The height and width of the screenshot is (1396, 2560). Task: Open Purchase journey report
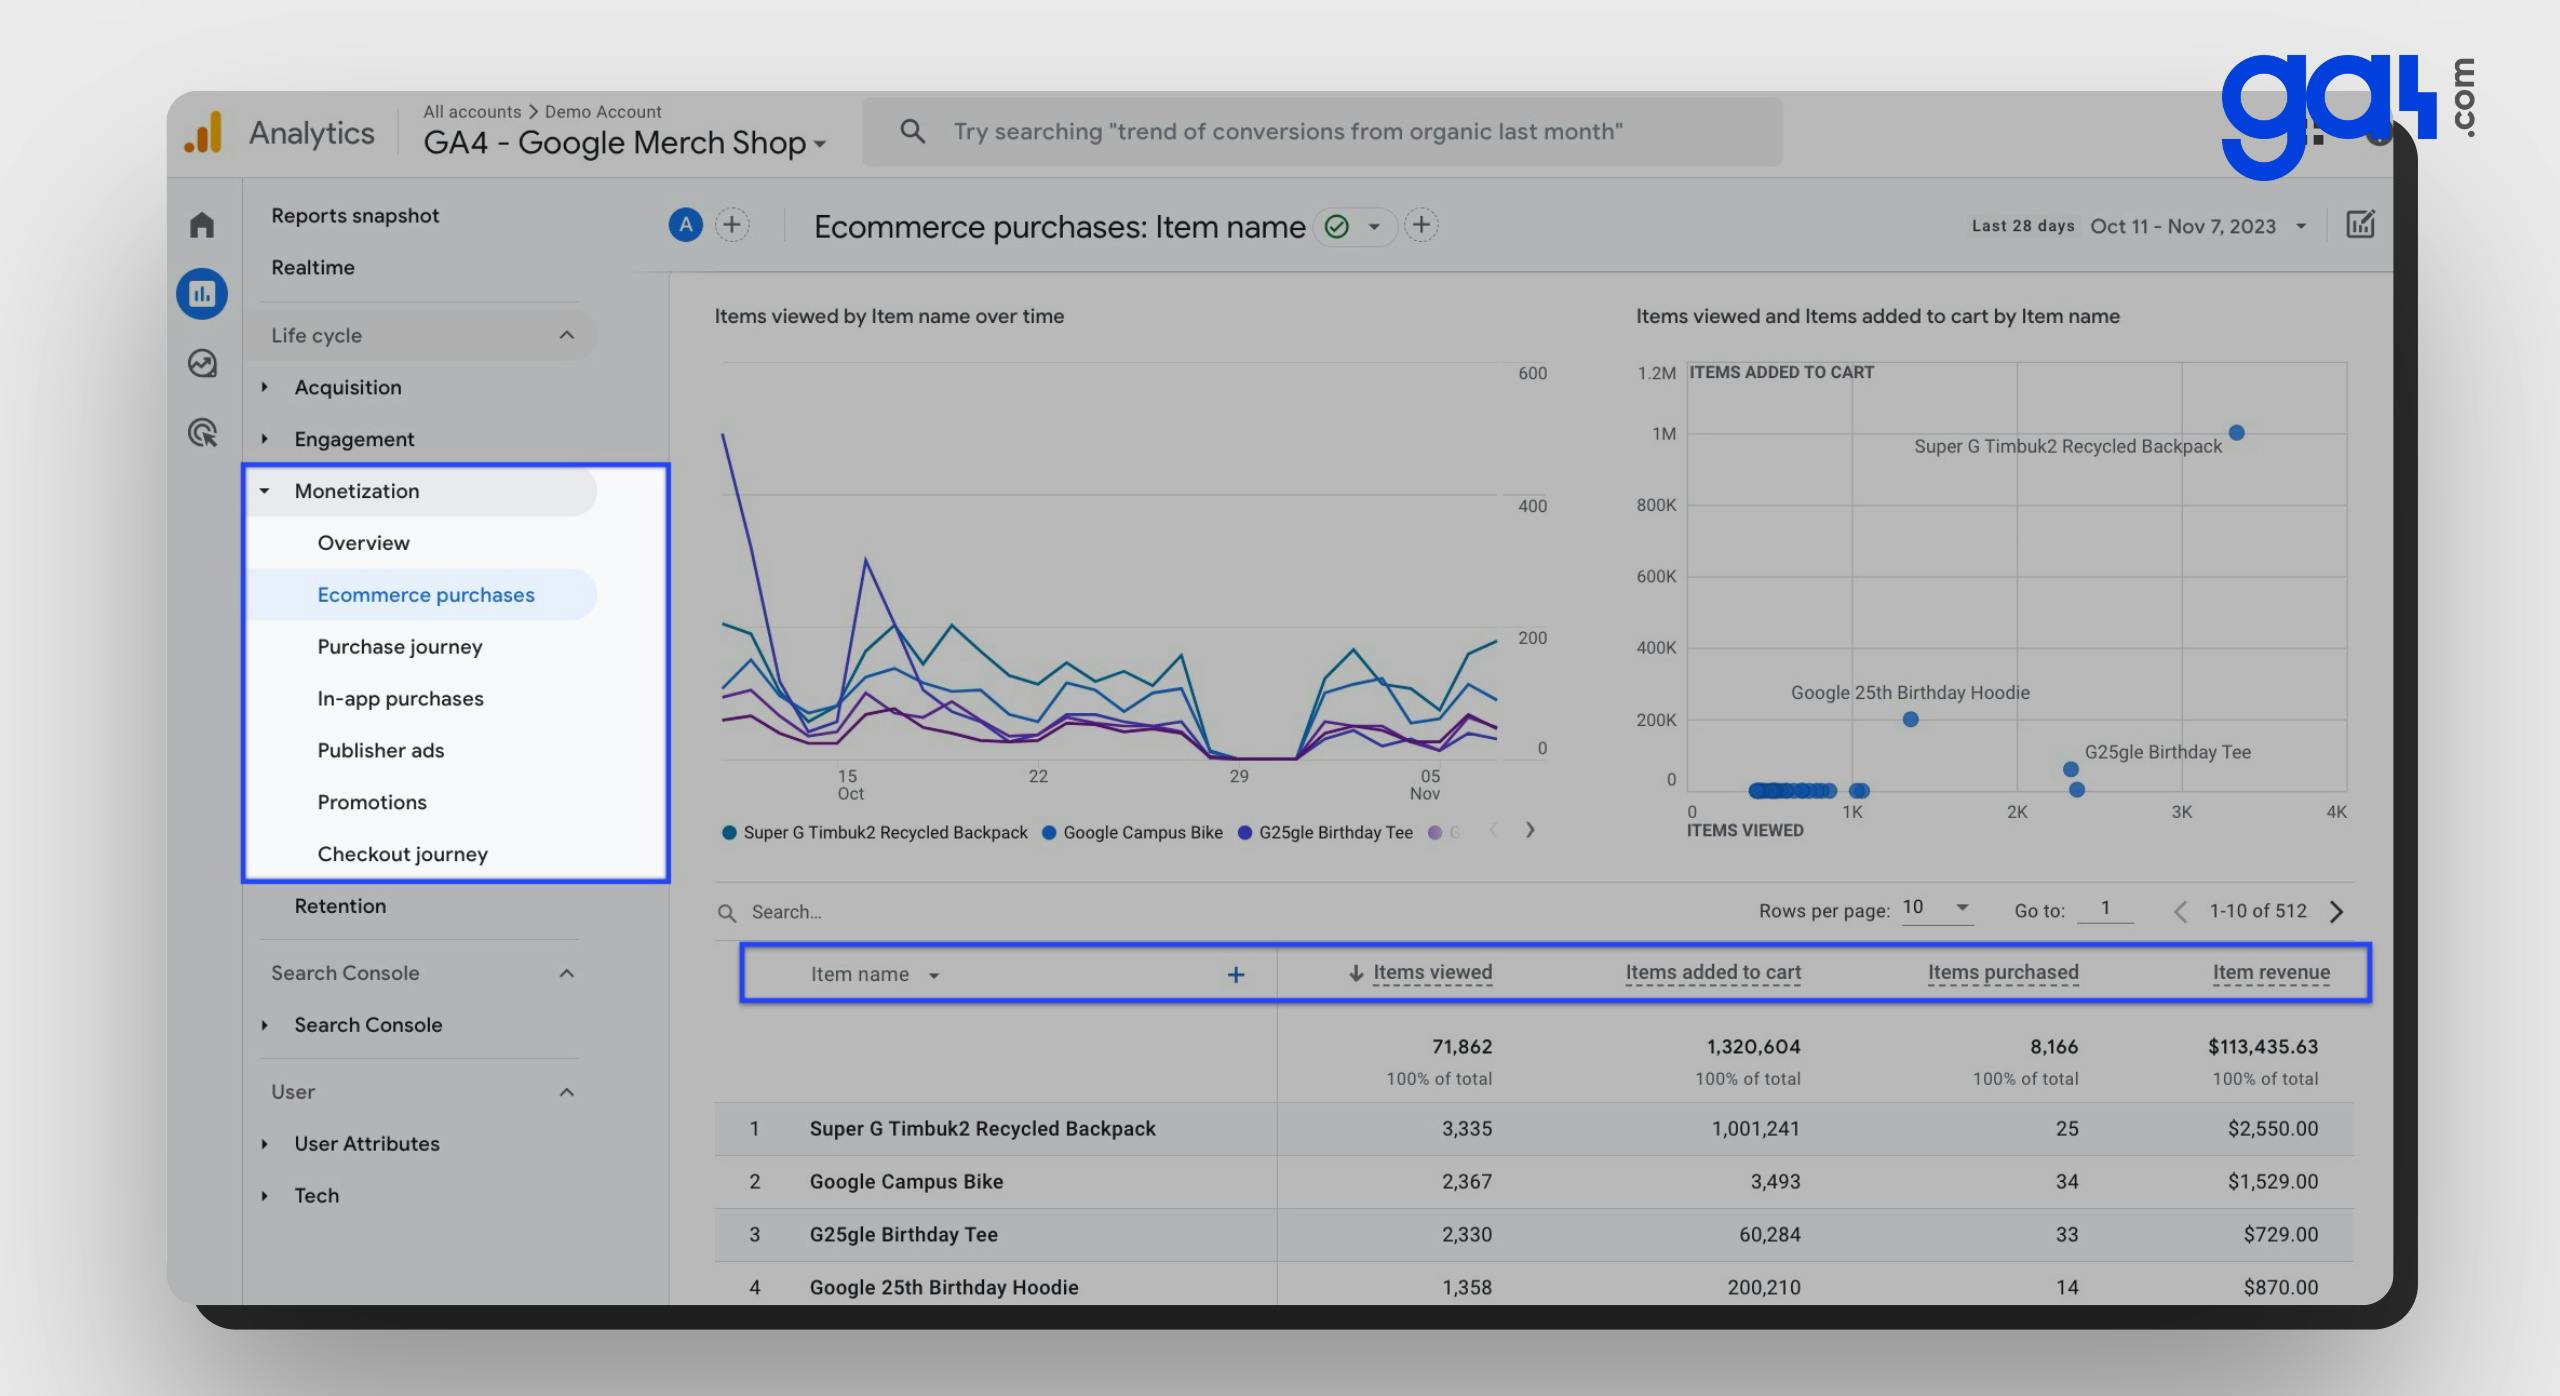pos(400,647)
